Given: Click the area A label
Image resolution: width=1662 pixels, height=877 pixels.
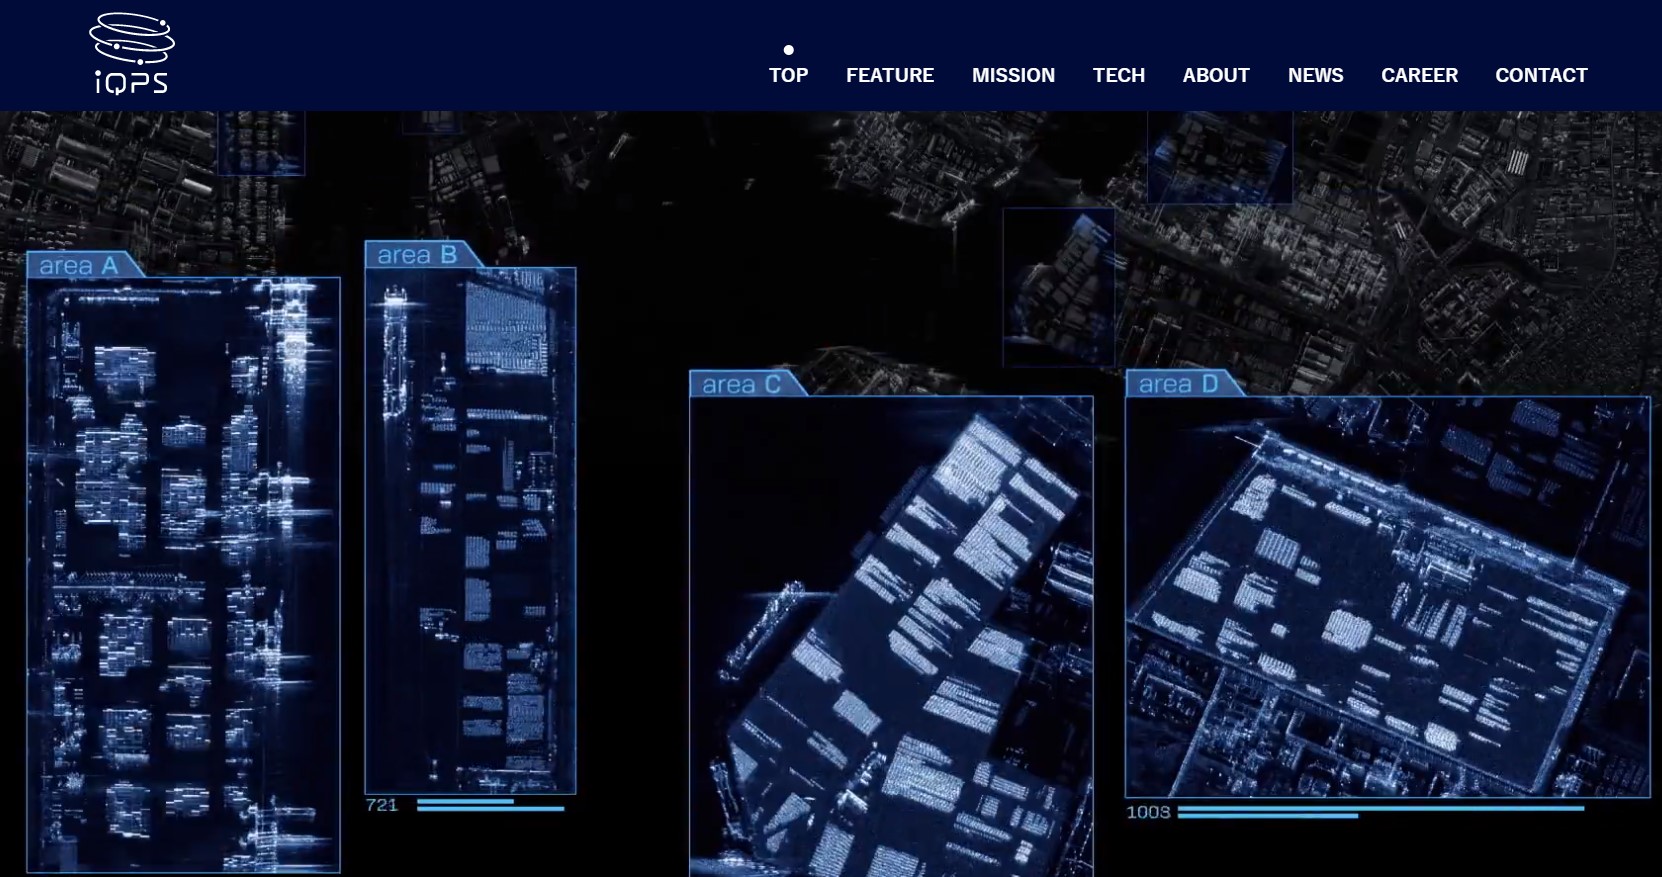Looking at the screenshot, I should (x=79, y=265).
